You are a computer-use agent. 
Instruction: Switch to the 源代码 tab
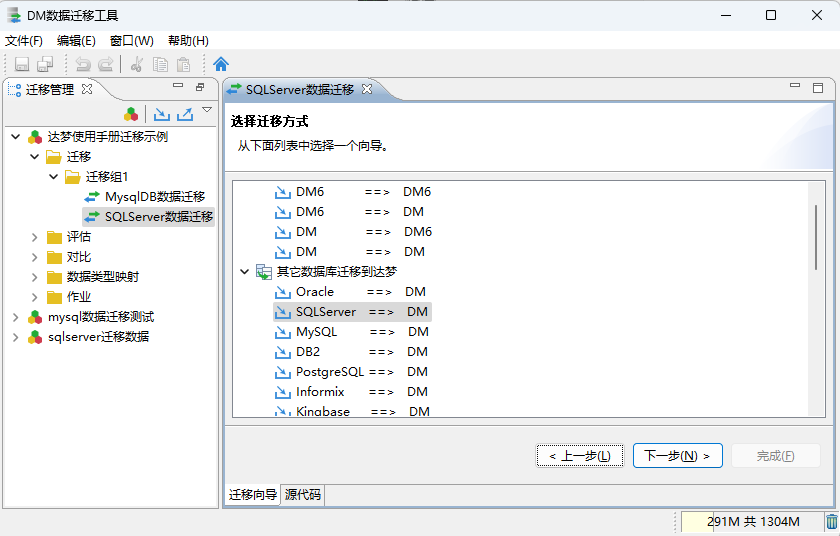303,494
